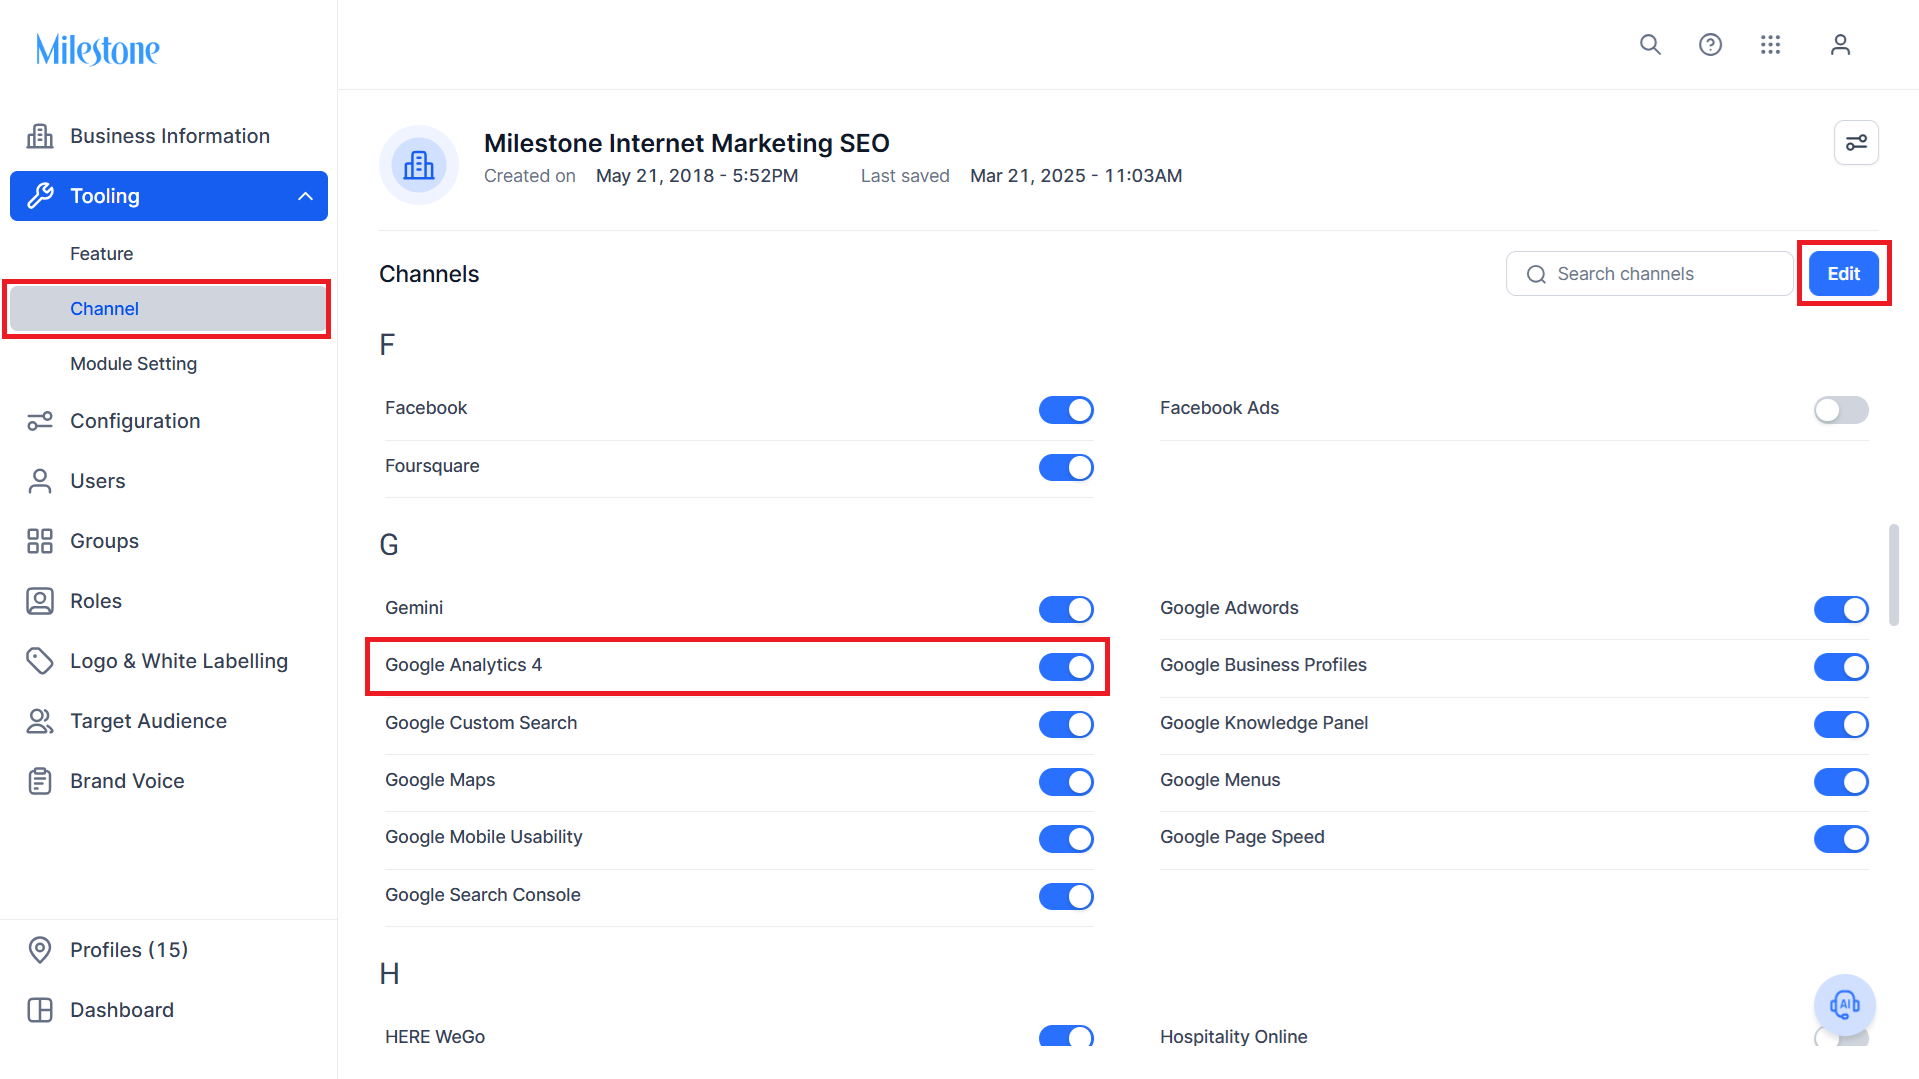Click the Dashboard layout icon
The width and height of the screenshot is (1919, 1079).
pos(40,1010)
